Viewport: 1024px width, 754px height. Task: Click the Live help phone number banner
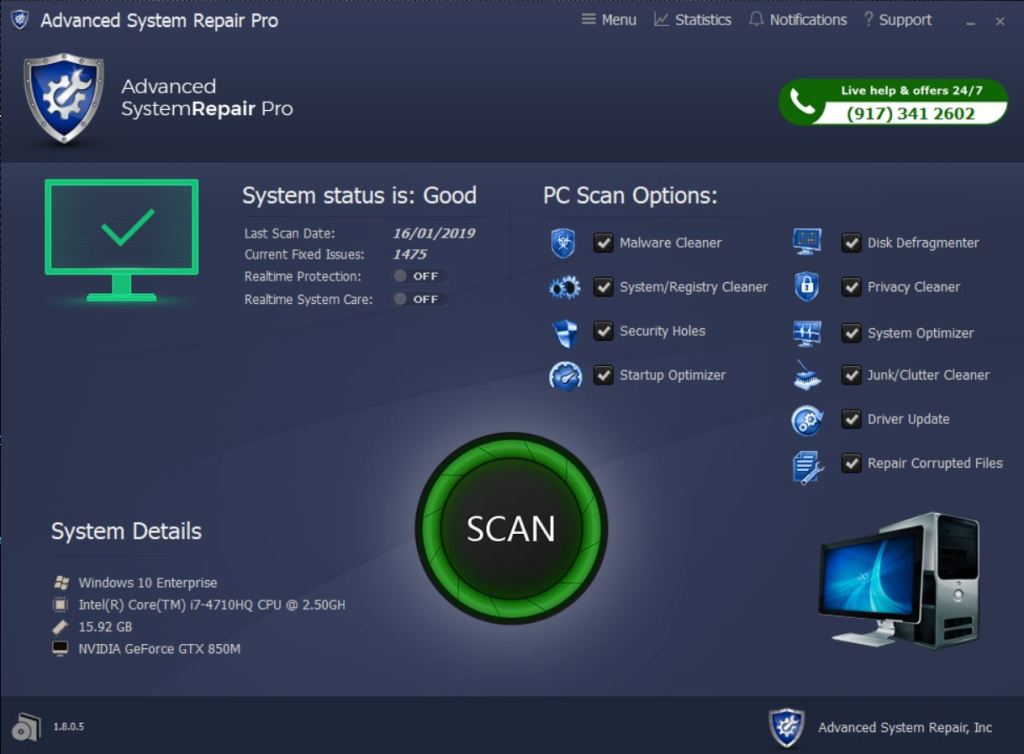click(x=892, y=103)
